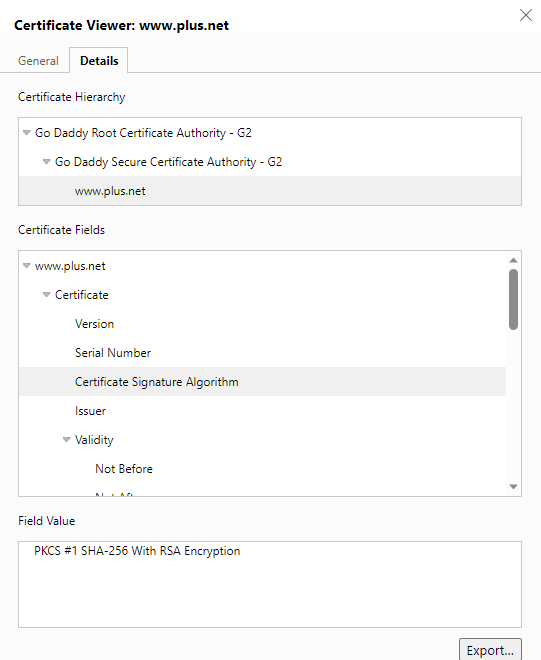The height and width of the screenshot is (660, 541).
Task: Select Go Daddy Secure Certificate Authority - G2
Action: click(270, 162)
